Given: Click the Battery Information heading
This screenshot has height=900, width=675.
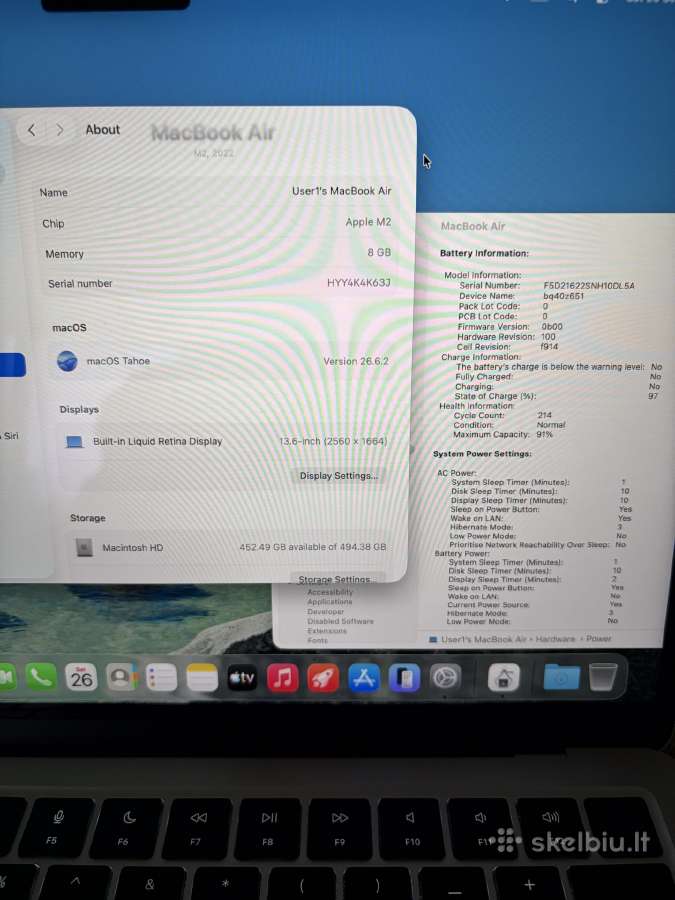Looking at the screenshot, I should 484,253.
